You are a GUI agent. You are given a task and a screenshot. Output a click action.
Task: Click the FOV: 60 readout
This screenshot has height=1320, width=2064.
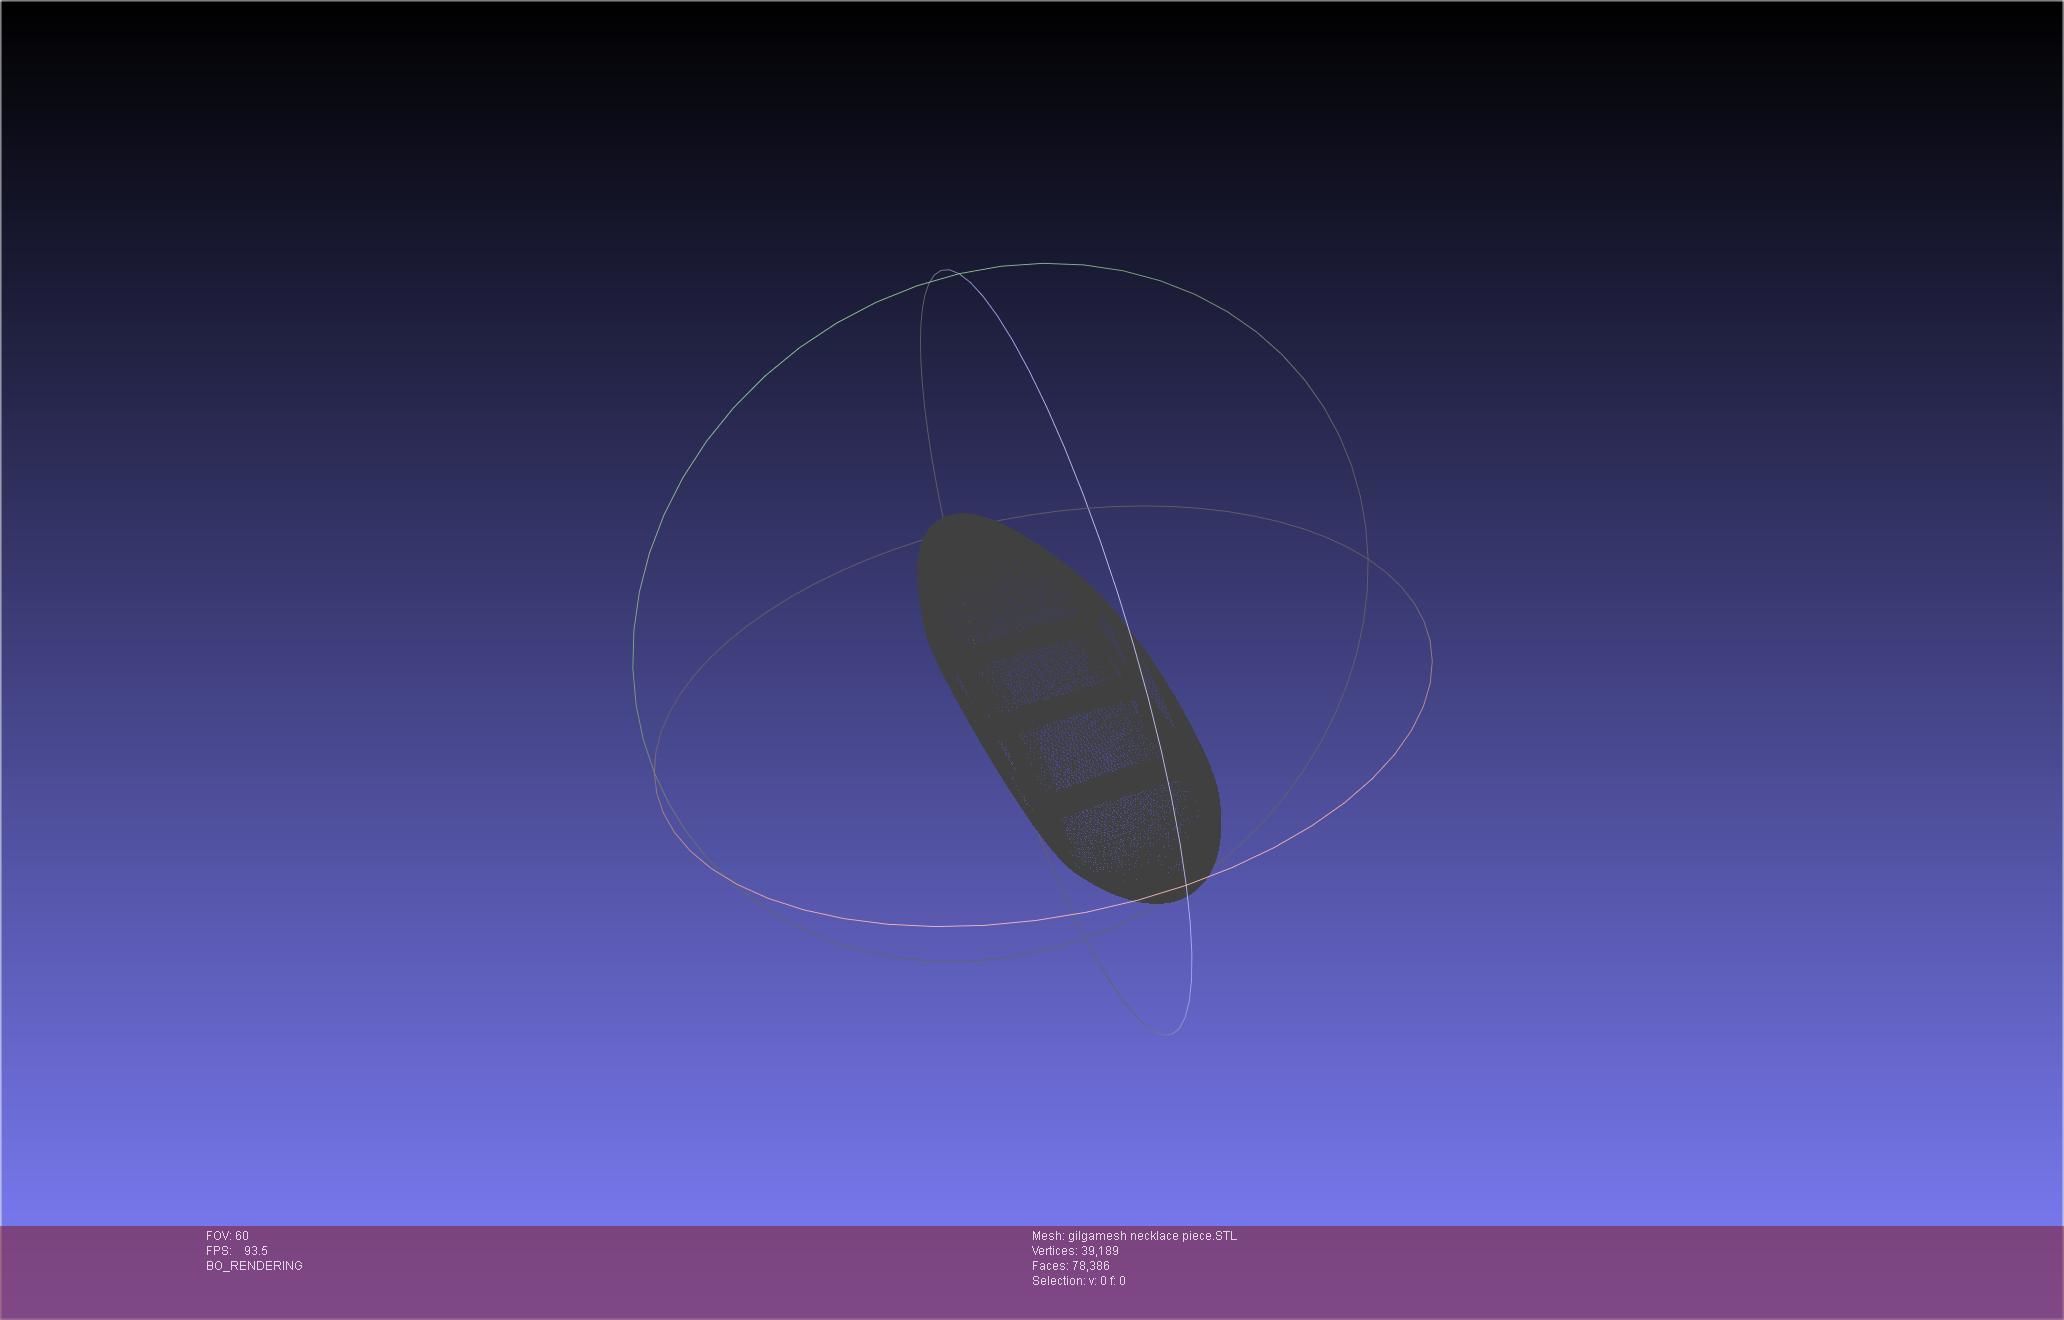click(x=227, y=1236)
